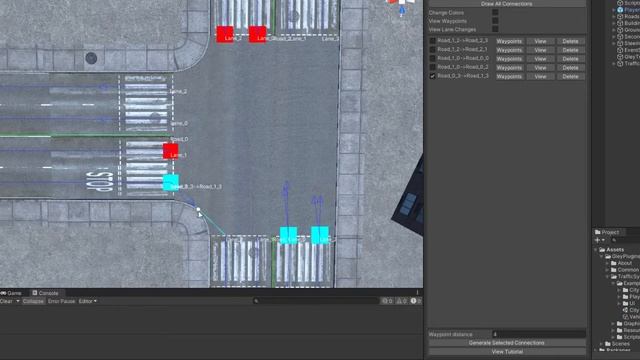Expand the UI folder in Project
Screen dimensions: 640x360
point(619,303)
